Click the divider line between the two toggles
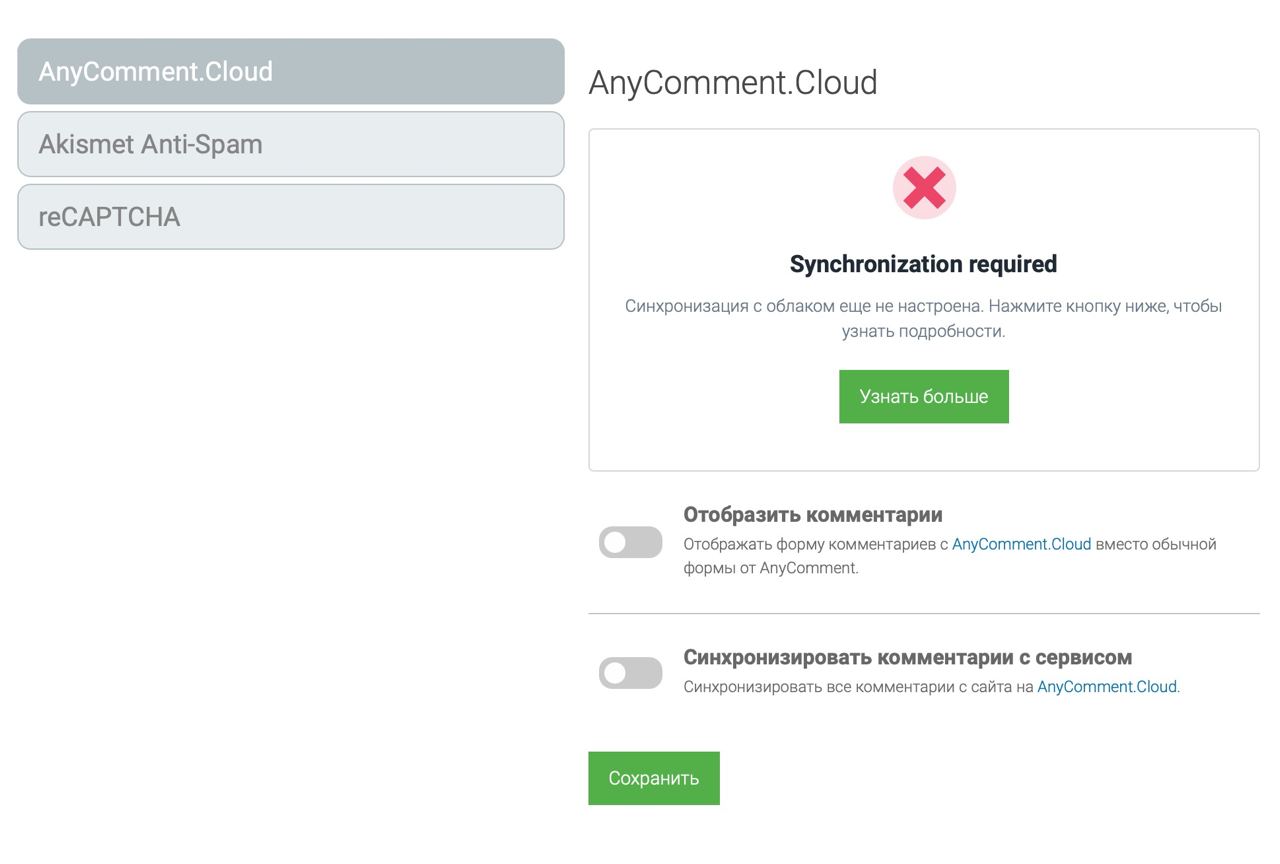 (923, 613)
